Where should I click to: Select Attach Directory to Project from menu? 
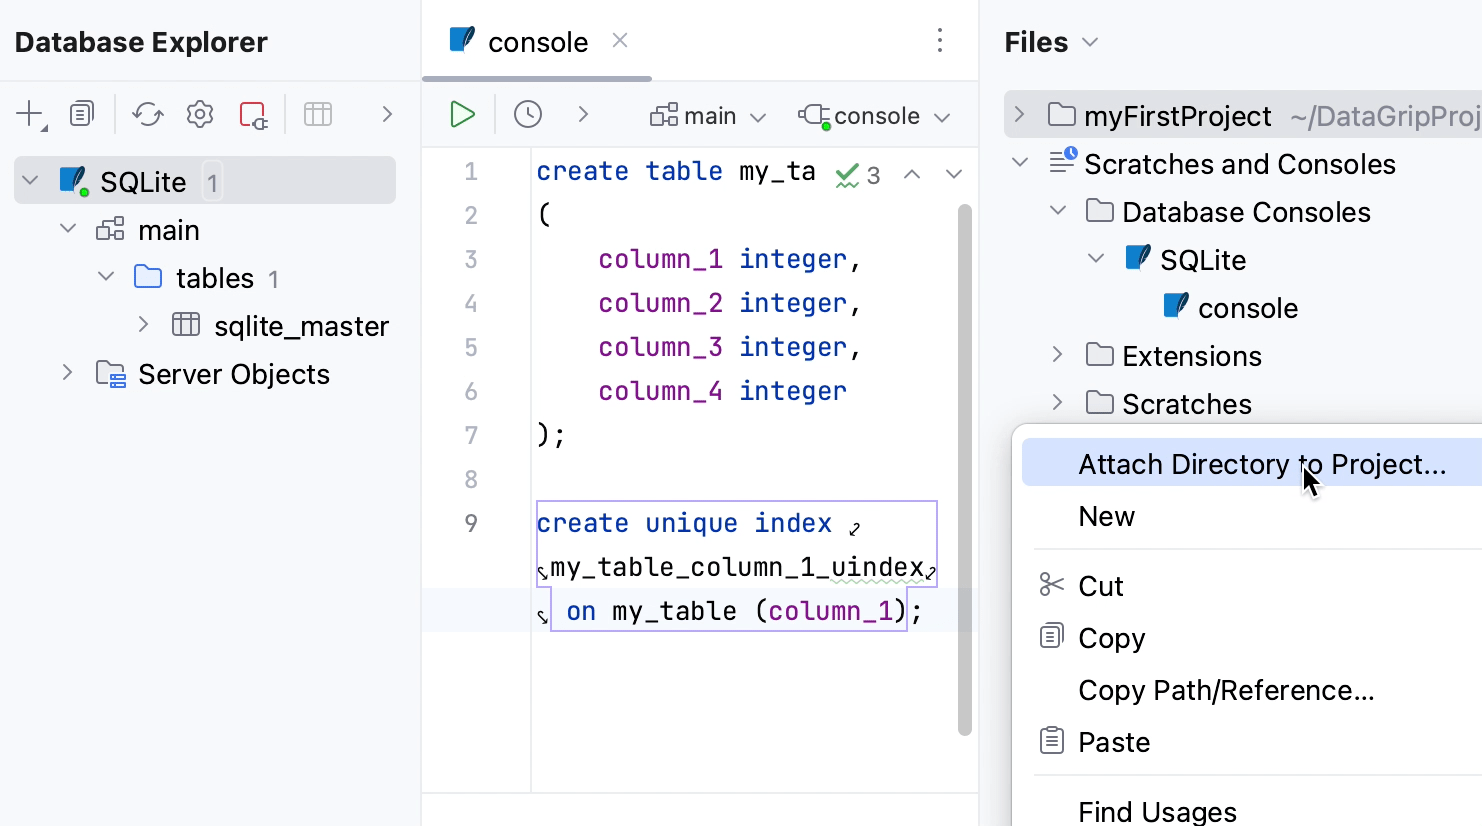[1261, 463]
